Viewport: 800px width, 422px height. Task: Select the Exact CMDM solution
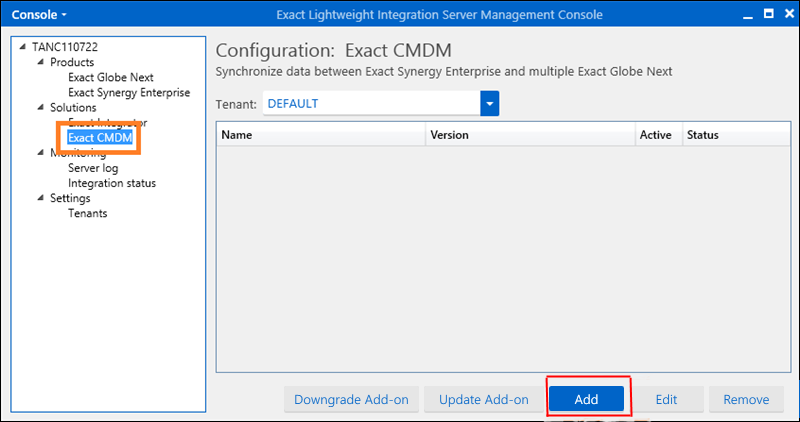[100, 137]
